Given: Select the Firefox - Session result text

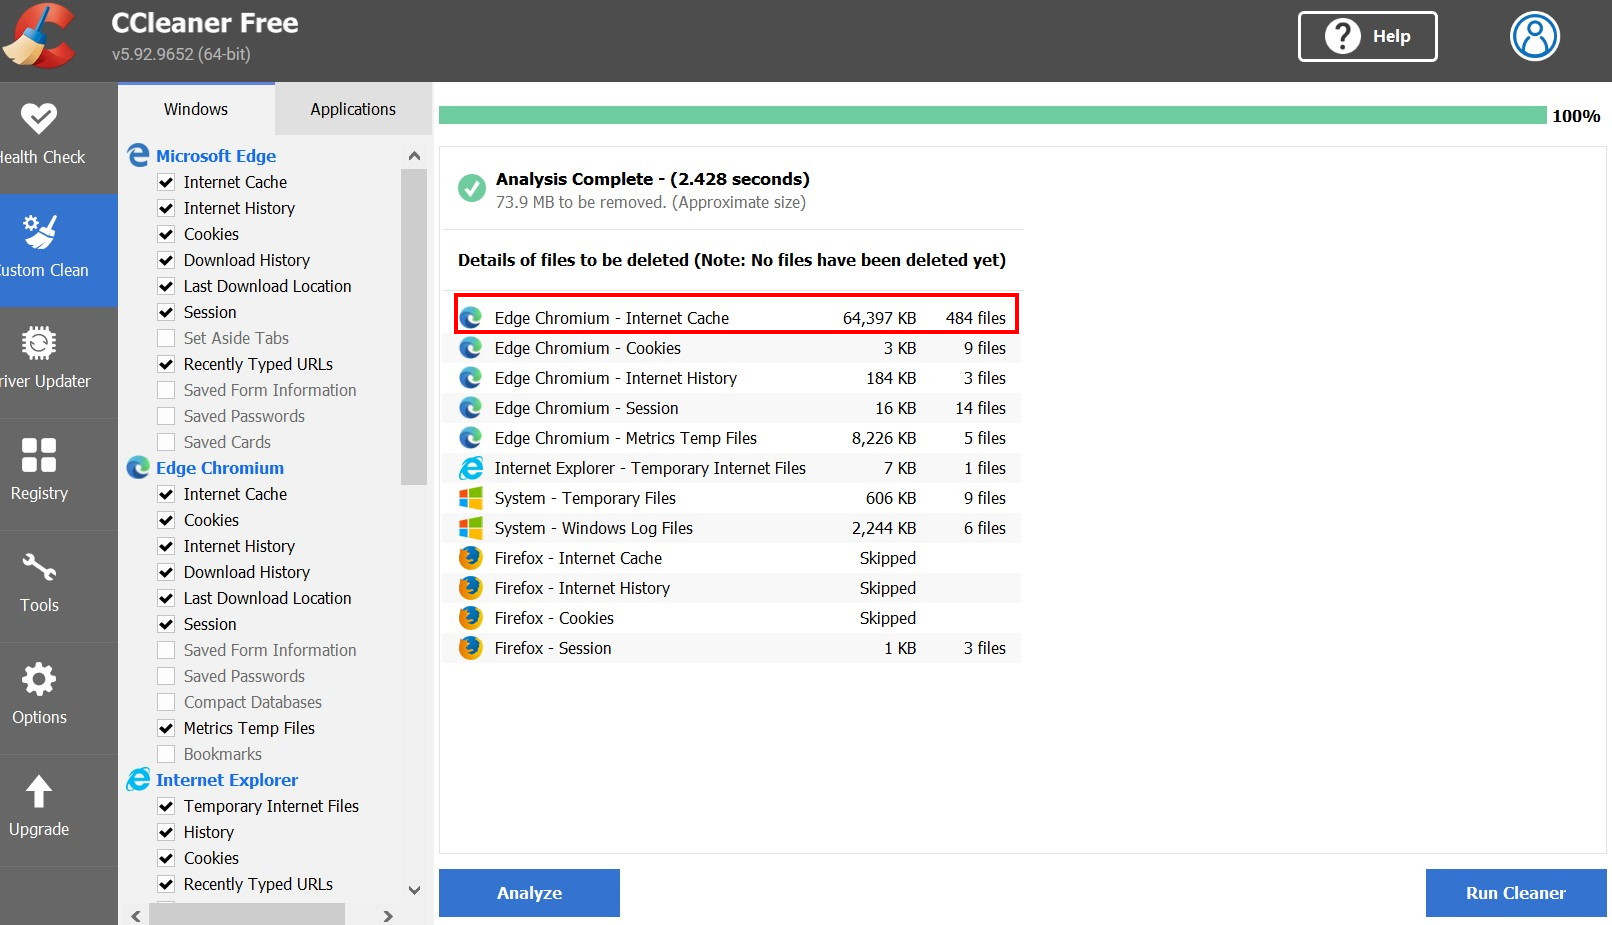Looking at the screenshot, I should click(553, 648).
